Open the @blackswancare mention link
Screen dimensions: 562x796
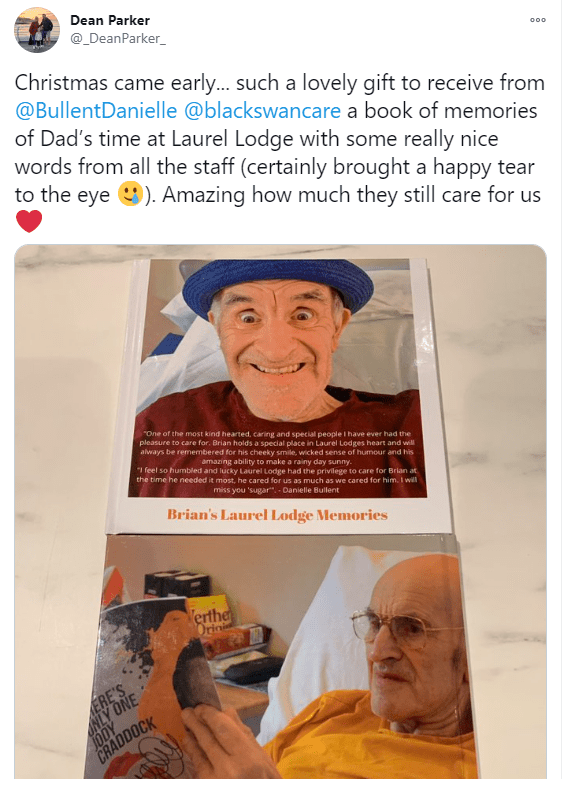262,111
